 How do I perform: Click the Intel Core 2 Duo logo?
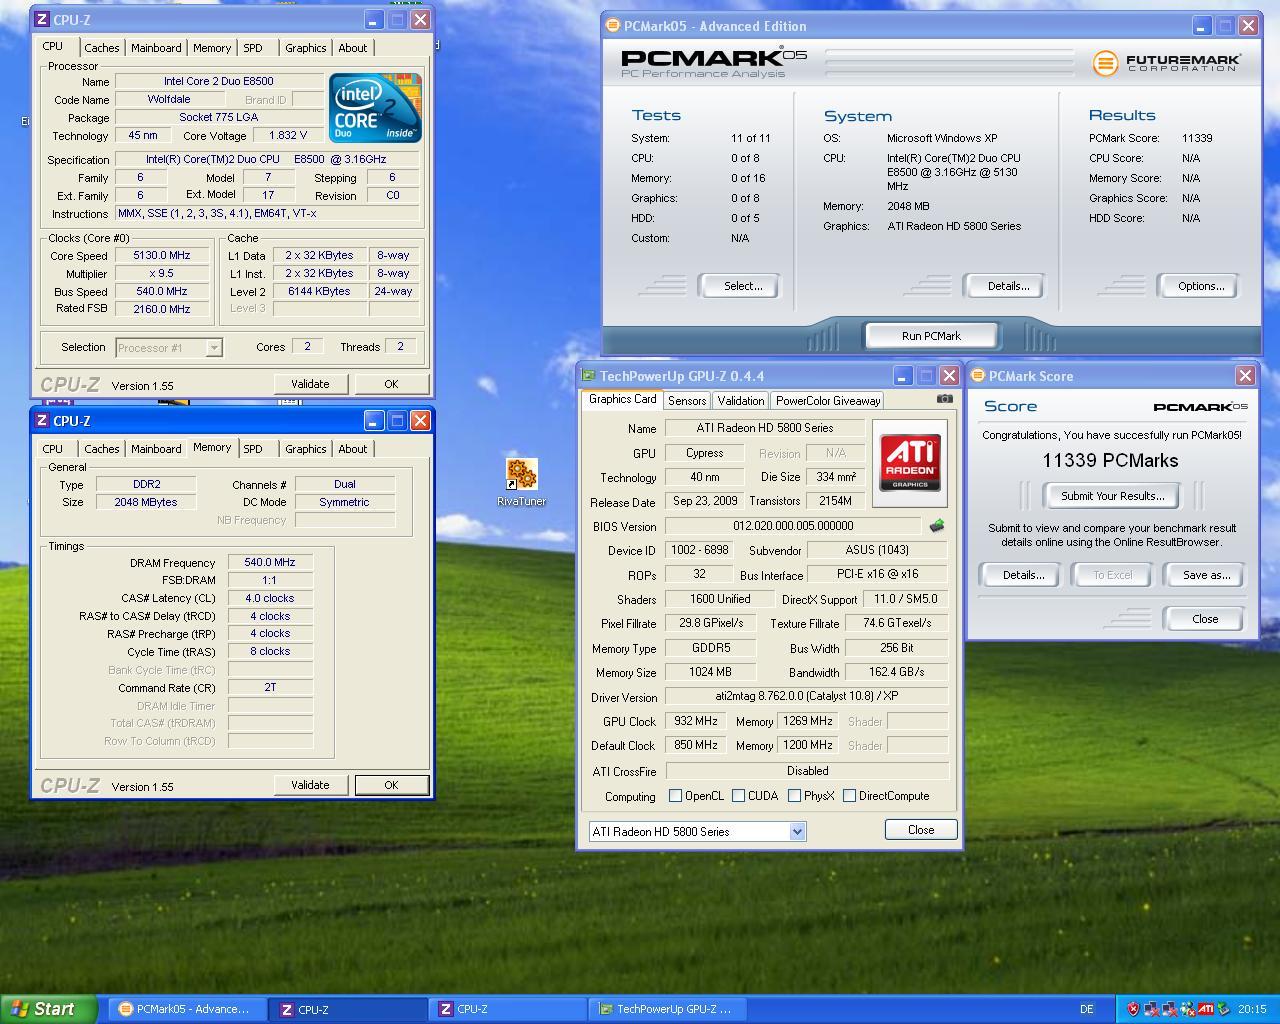point(375,107)
